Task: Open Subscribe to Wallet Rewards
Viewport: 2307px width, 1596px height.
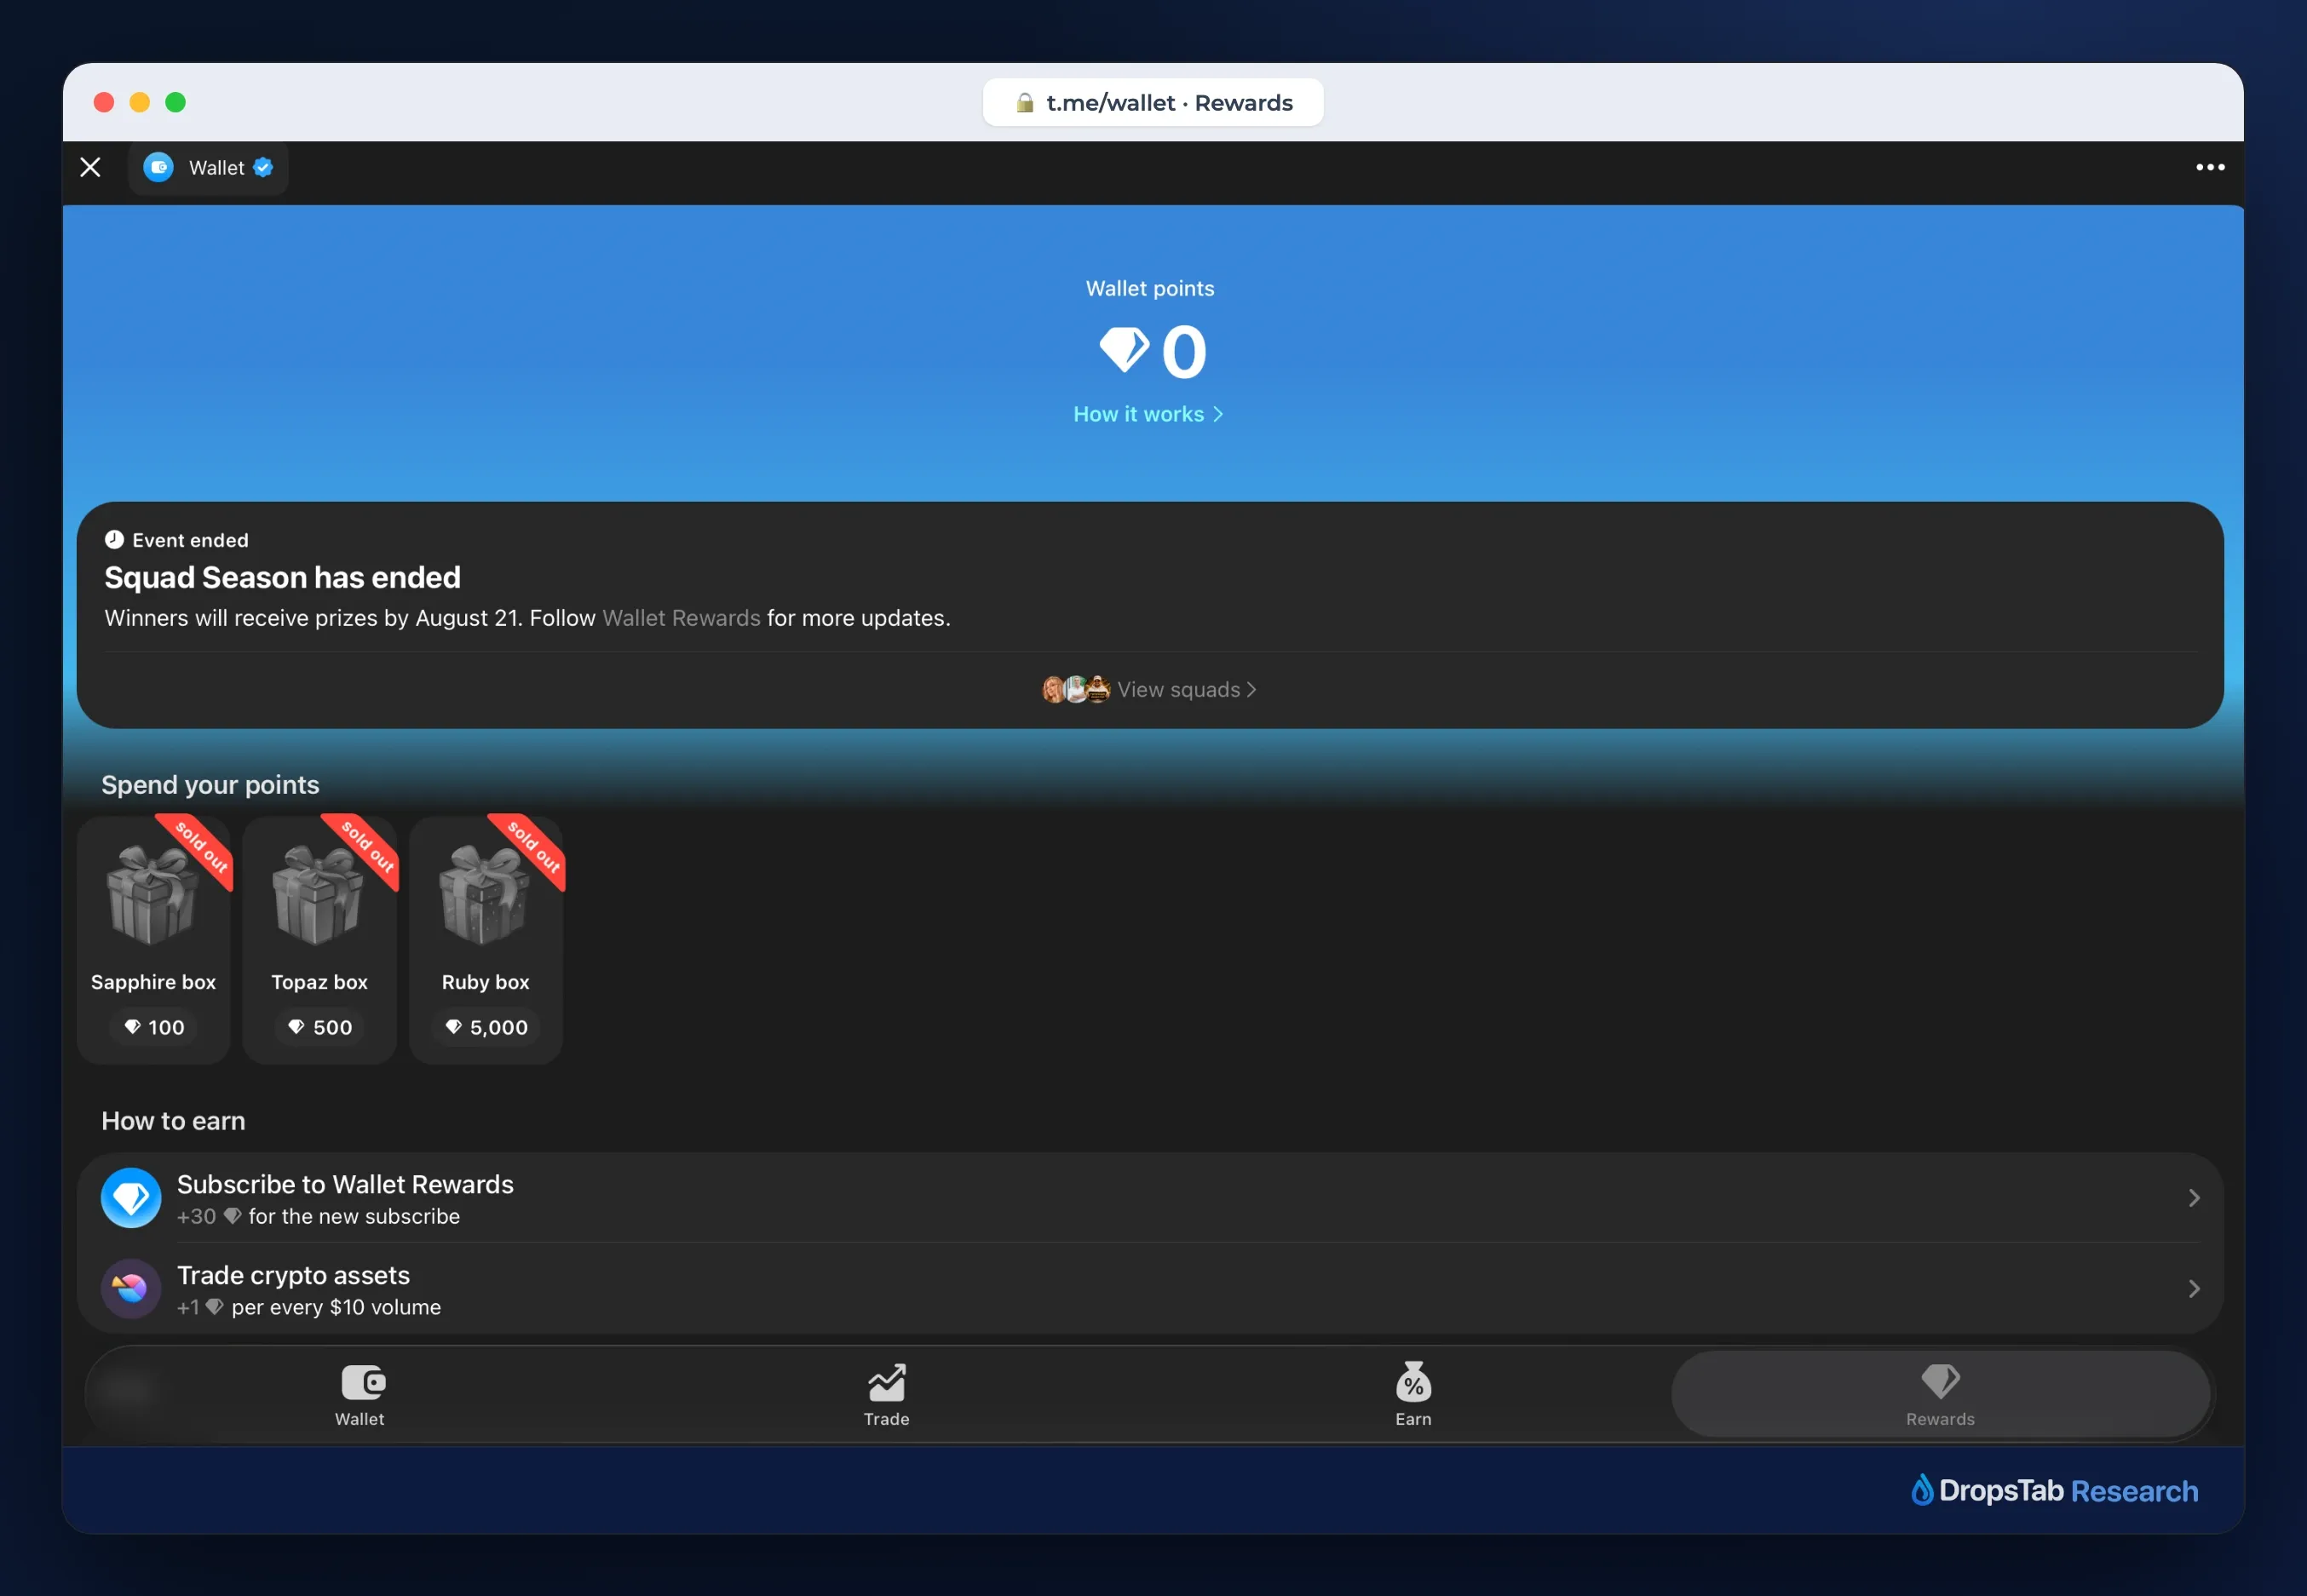Action: pos(1150,1198)
